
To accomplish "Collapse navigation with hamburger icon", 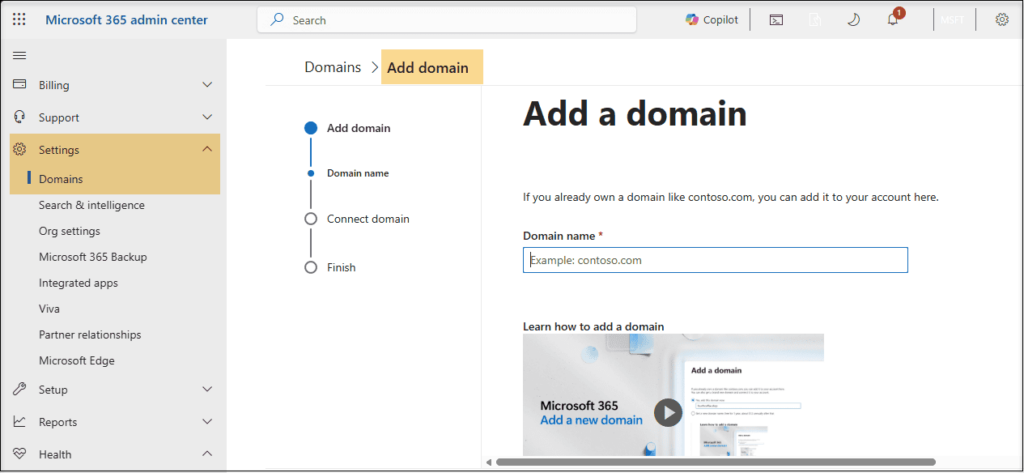I will pos(20,56).
